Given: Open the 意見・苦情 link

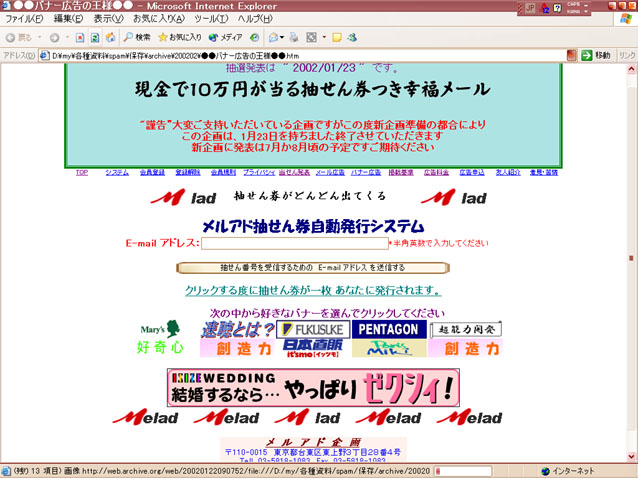Looking at the screenshot, I should coord(544,172).
